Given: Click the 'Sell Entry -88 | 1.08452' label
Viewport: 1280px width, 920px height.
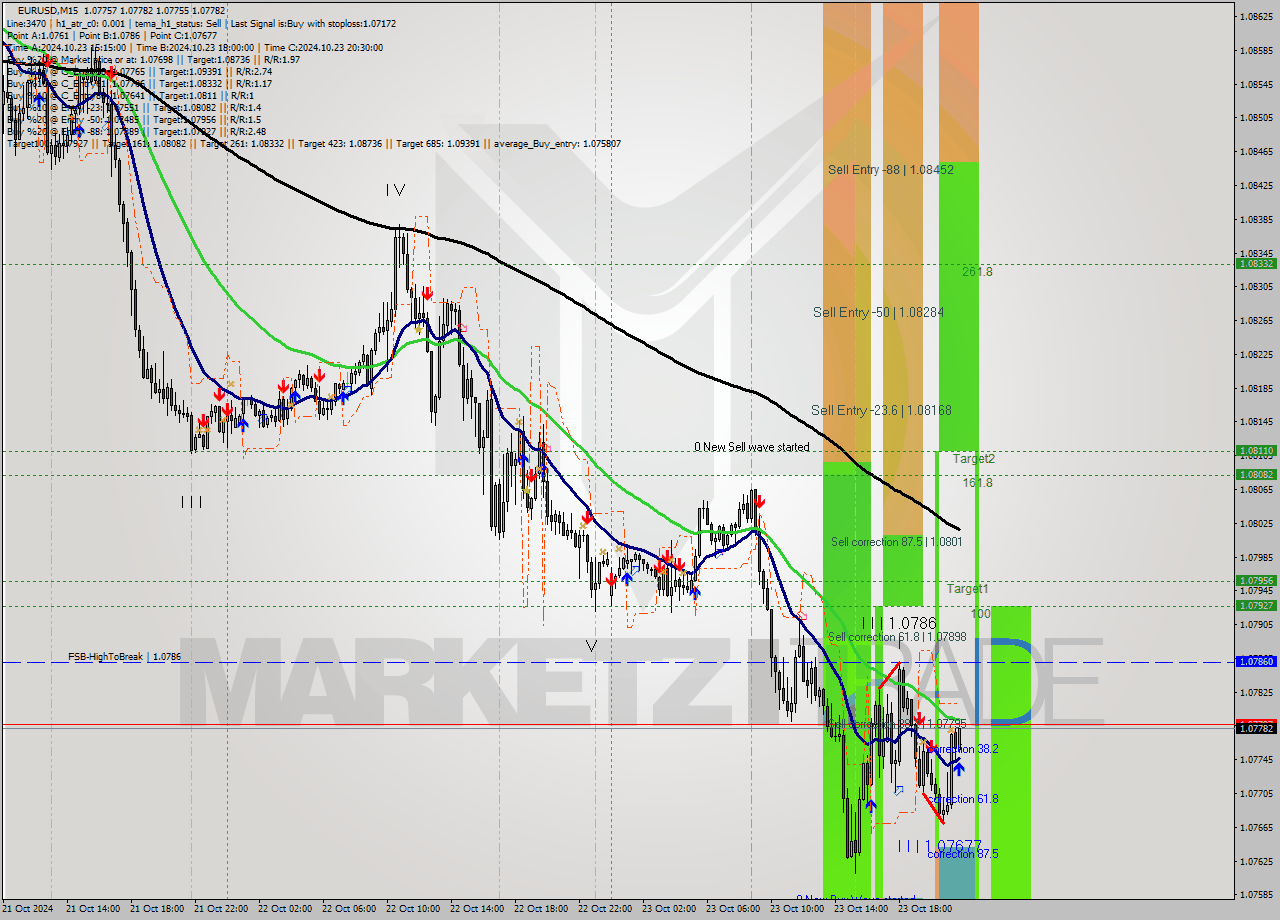Looking at the screenshot, I should coord(891,170).
